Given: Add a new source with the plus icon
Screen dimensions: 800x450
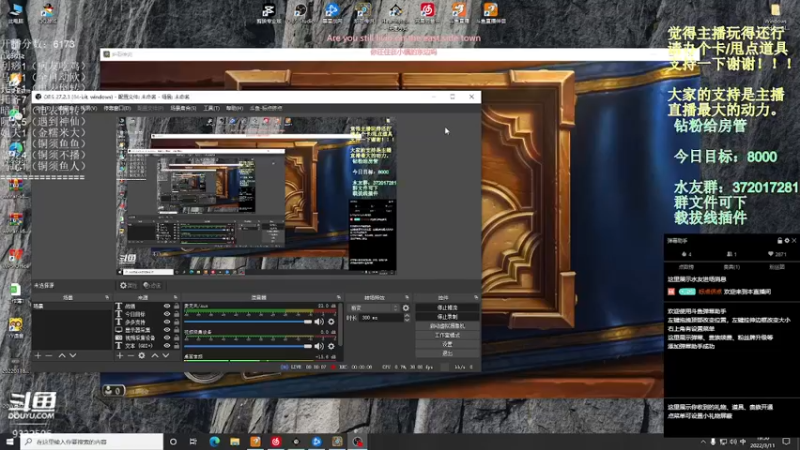Looking at the screenshot, I should 120,355.
